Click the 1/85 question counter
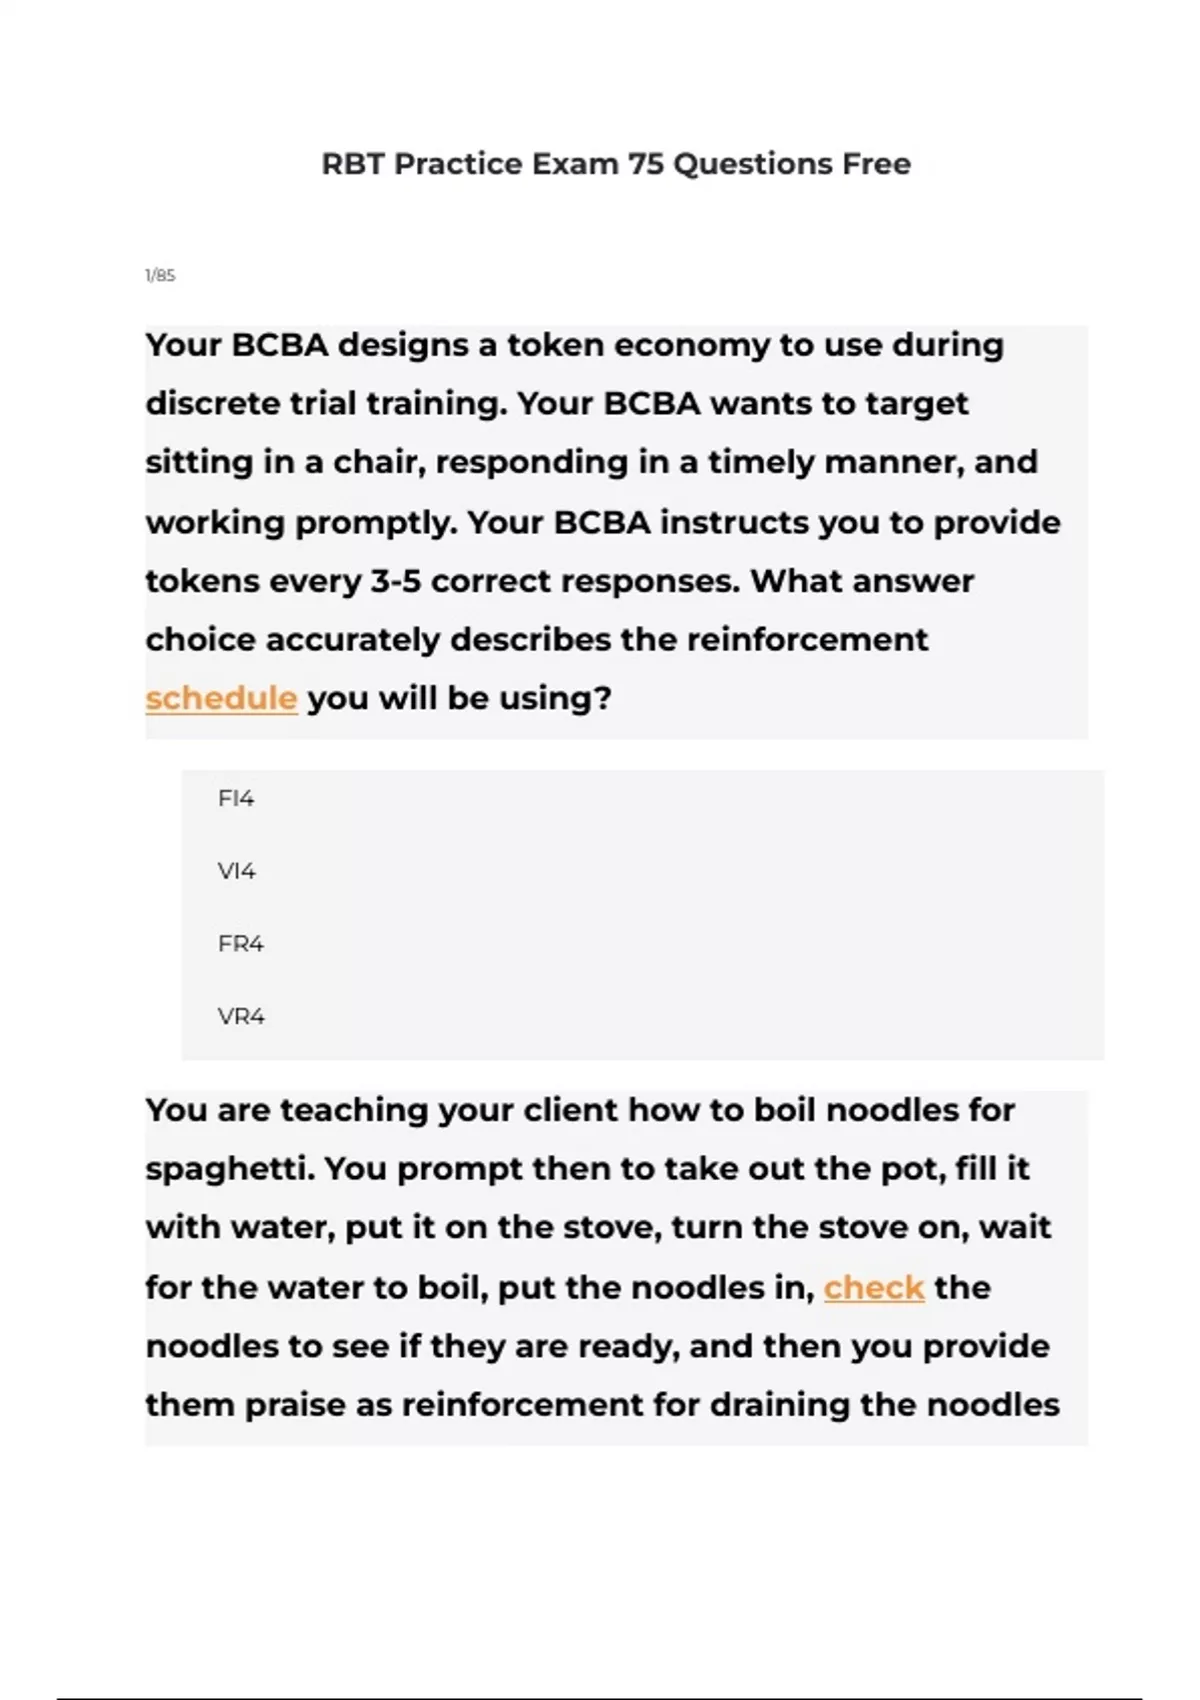The image size is (1200, 1700). (160, 275)
